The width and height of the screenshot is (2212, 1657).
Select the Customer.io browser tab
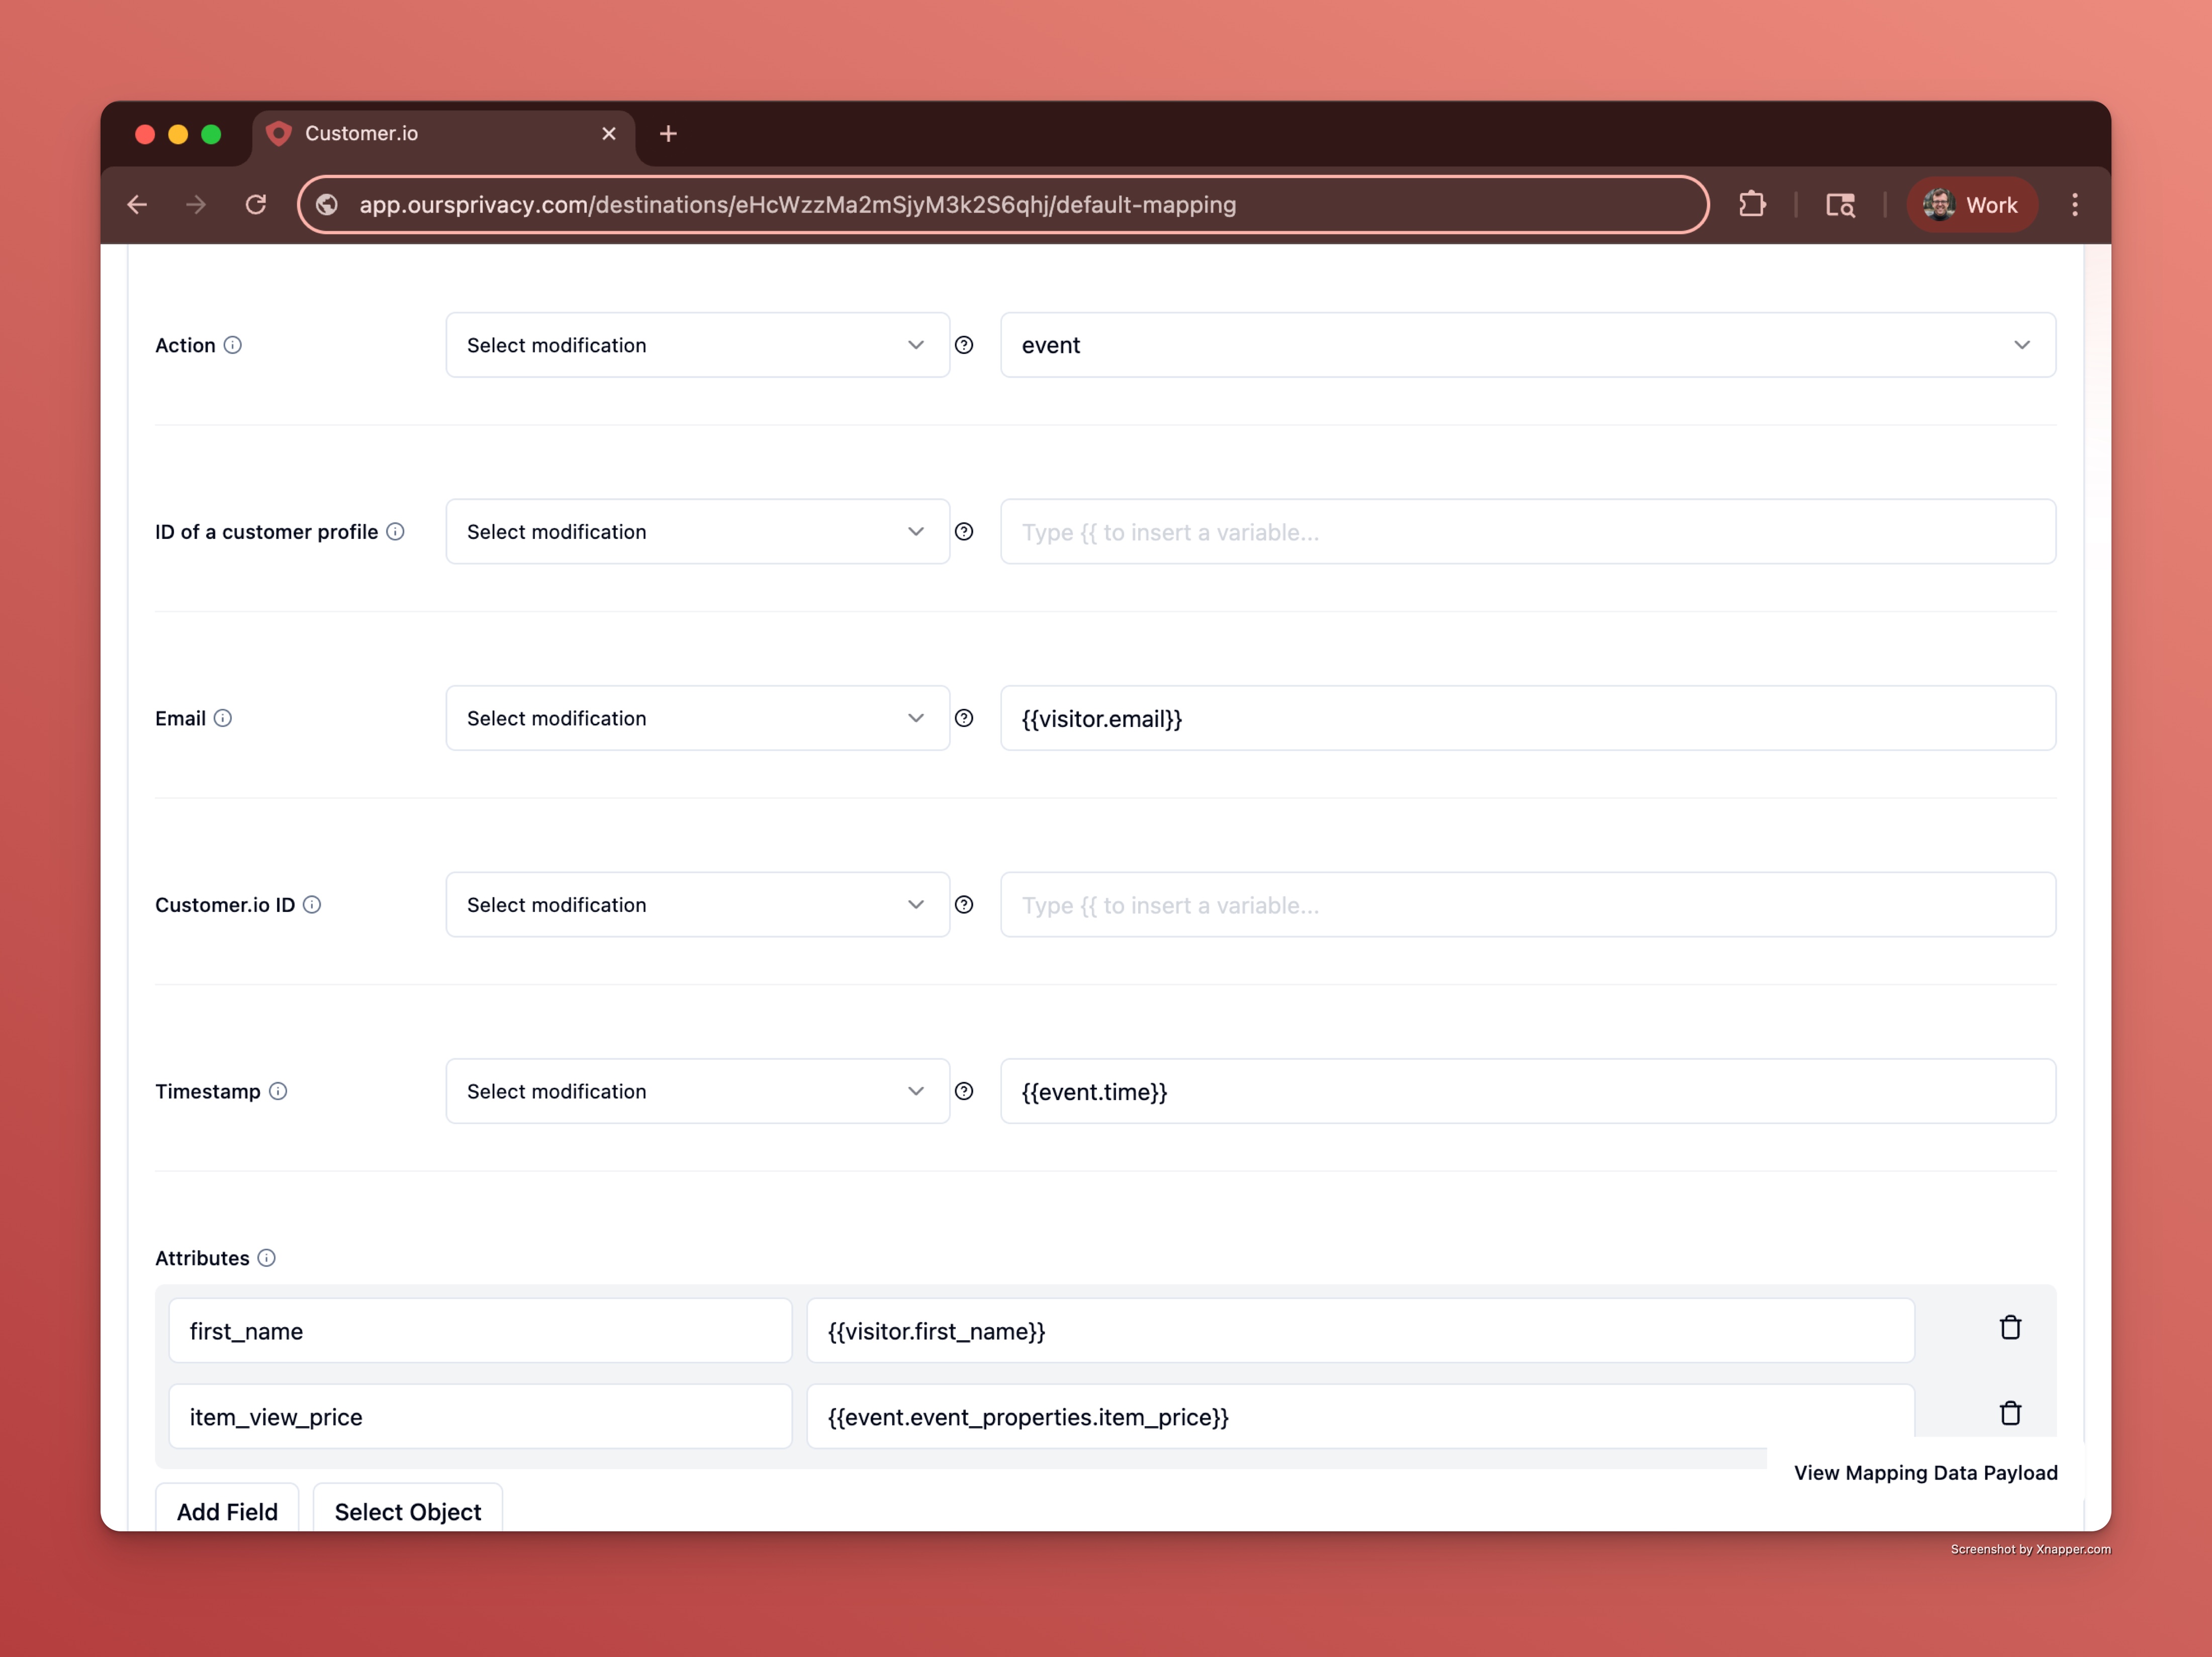[444, 134]
